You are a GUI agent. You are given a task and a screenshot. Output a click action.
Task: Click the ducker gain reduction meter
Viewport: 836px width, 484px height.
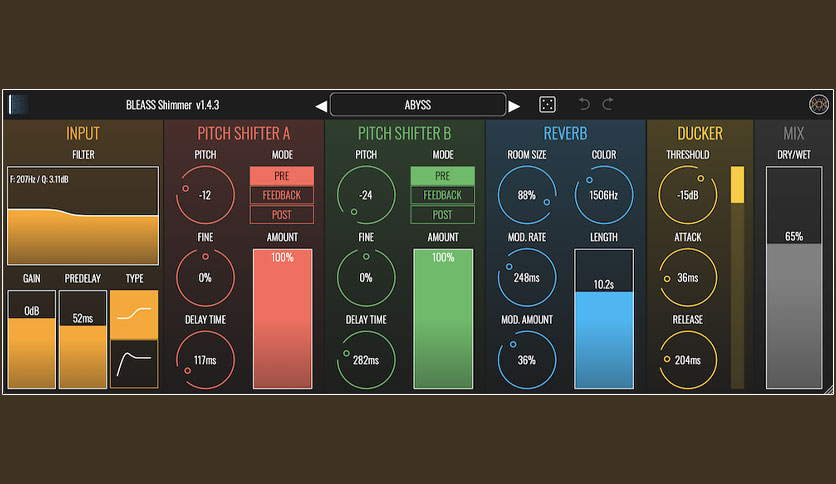[x=737, y=278]
